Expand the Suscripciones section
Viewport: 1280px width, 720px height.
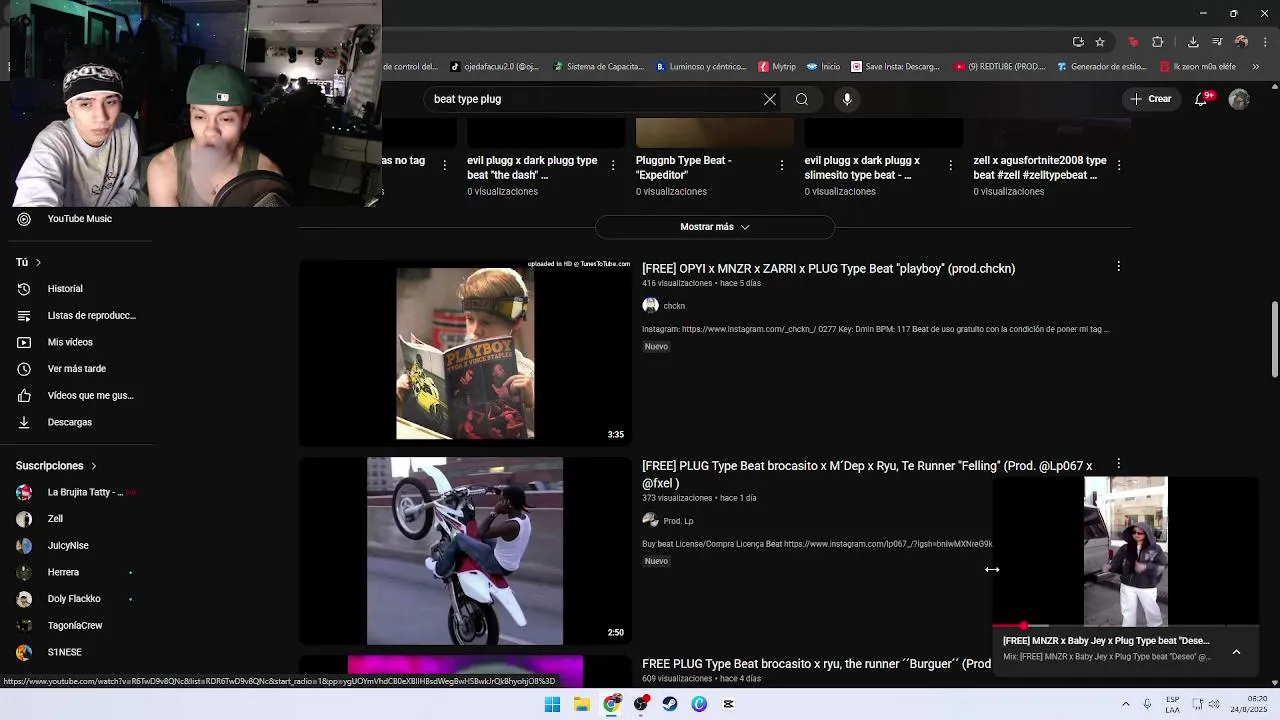click(56, 466)
